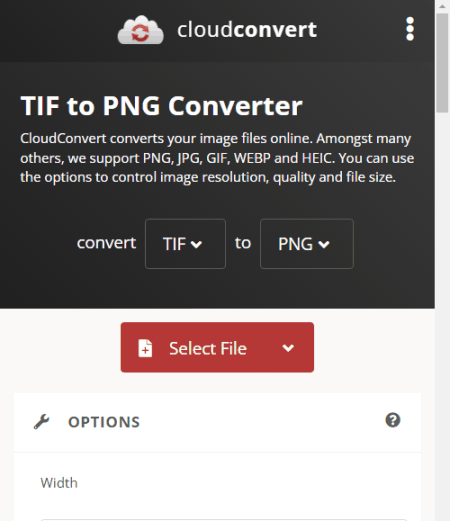Click the CloudConvert cloud logo icon

(x=141, y=30)
